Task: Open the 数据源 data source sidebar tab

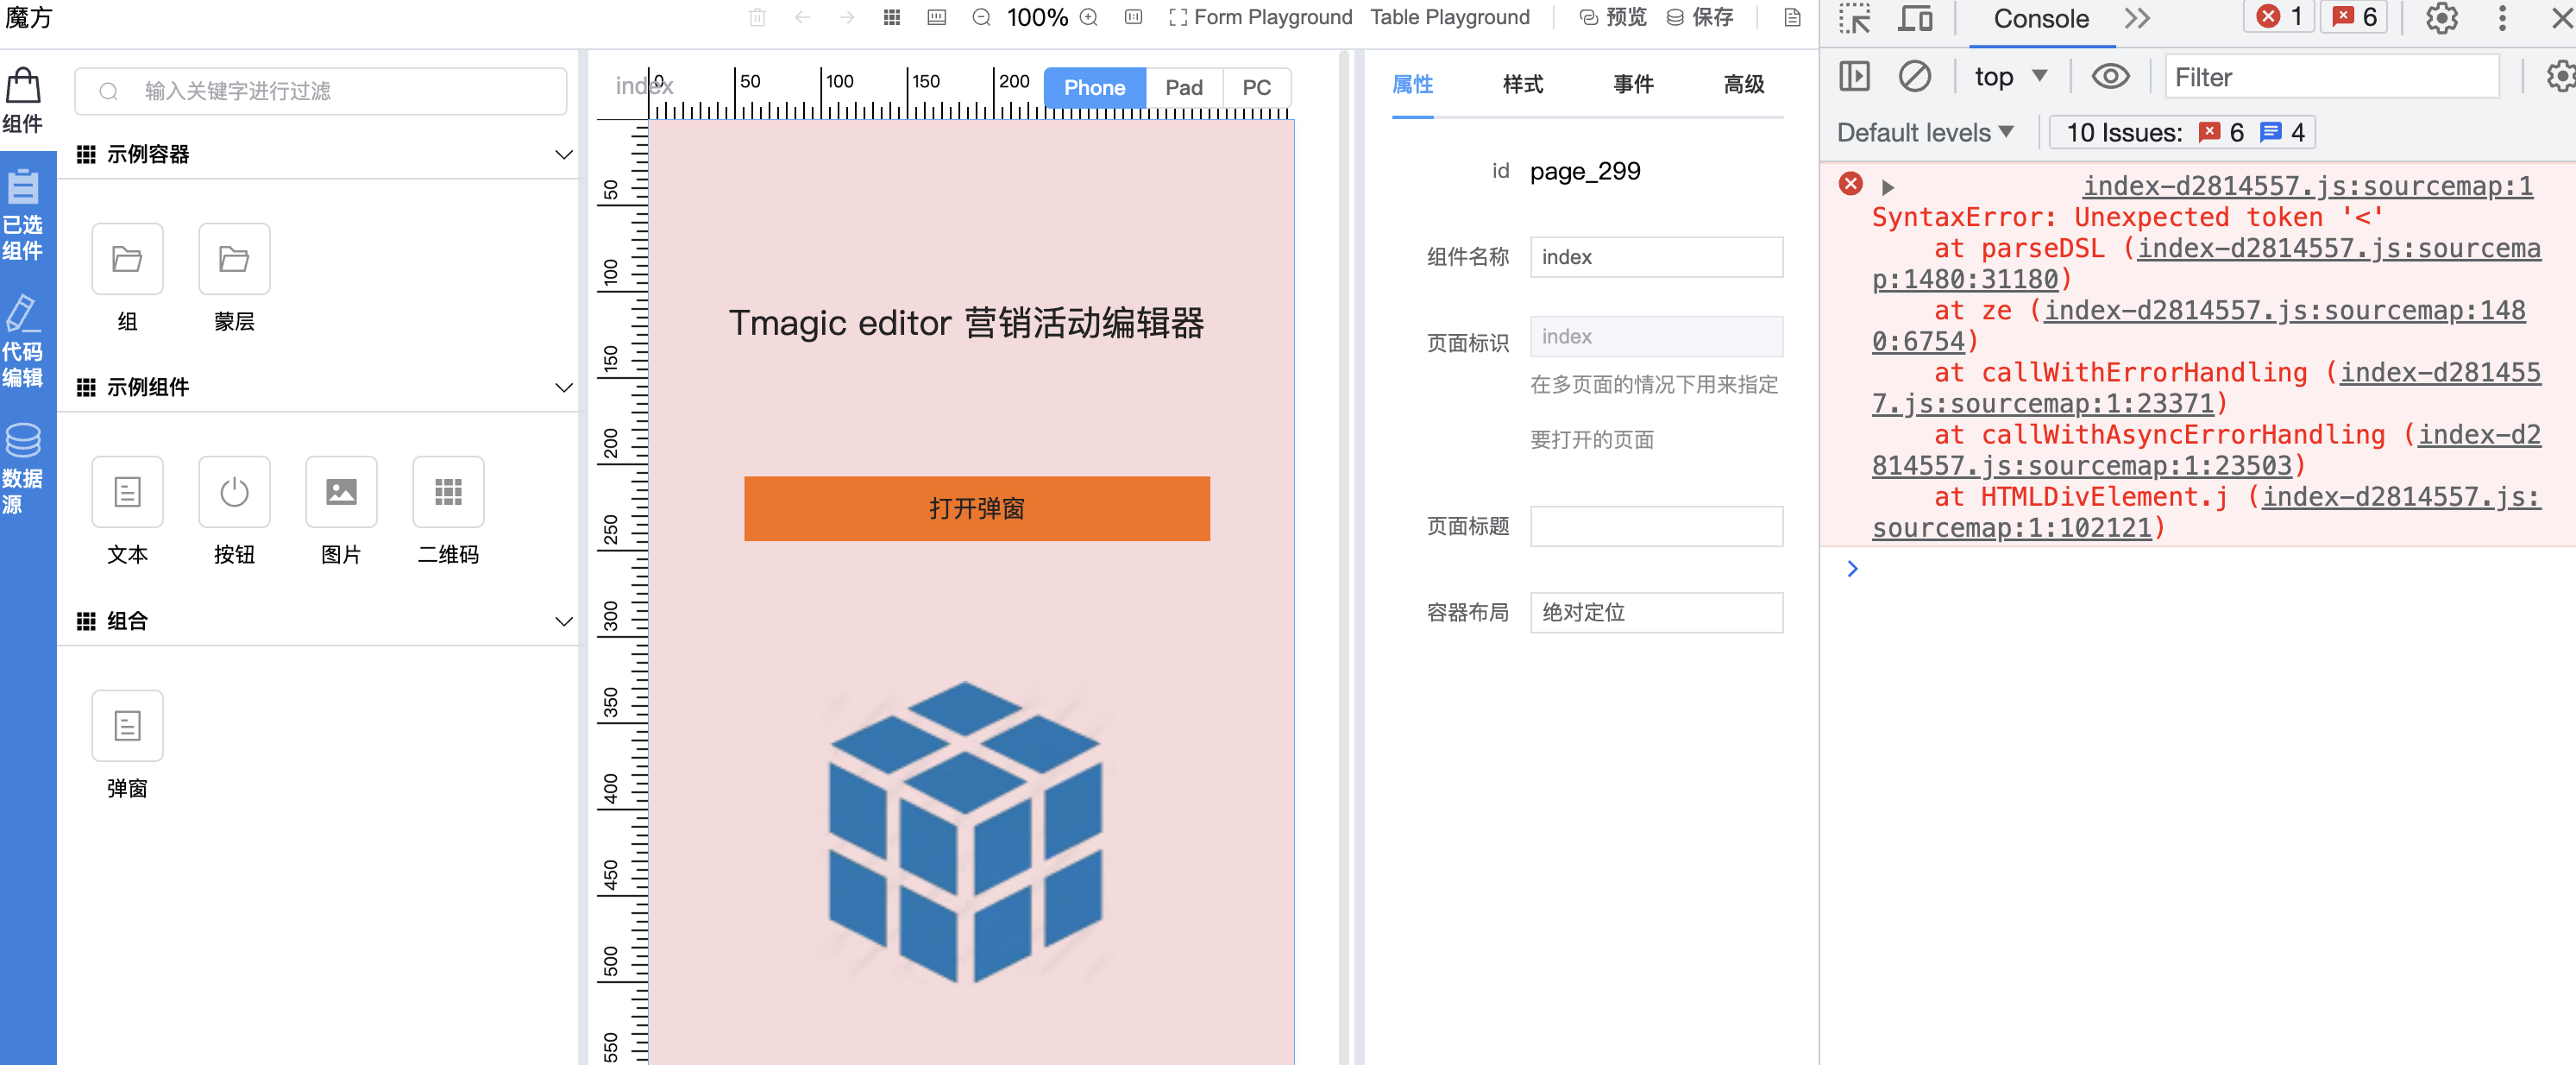Action: tap(23, 468)
